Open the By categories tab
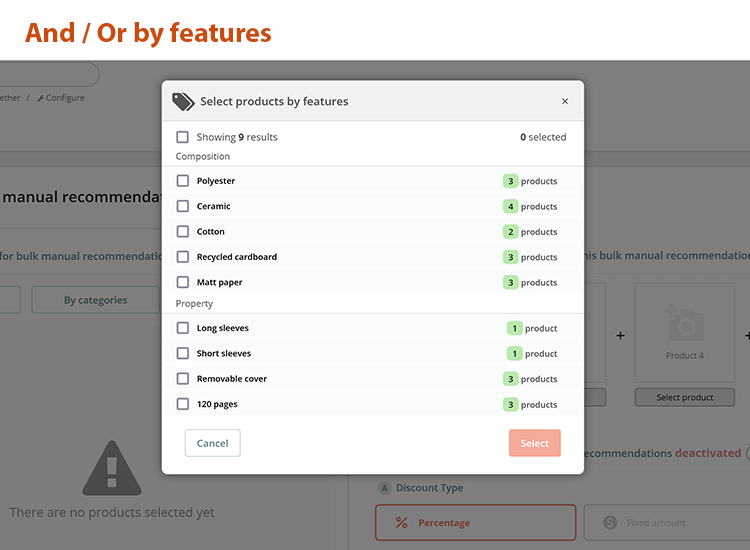This screenshot has height=550, width=750. pyautogui.click(x=95, y=300)
